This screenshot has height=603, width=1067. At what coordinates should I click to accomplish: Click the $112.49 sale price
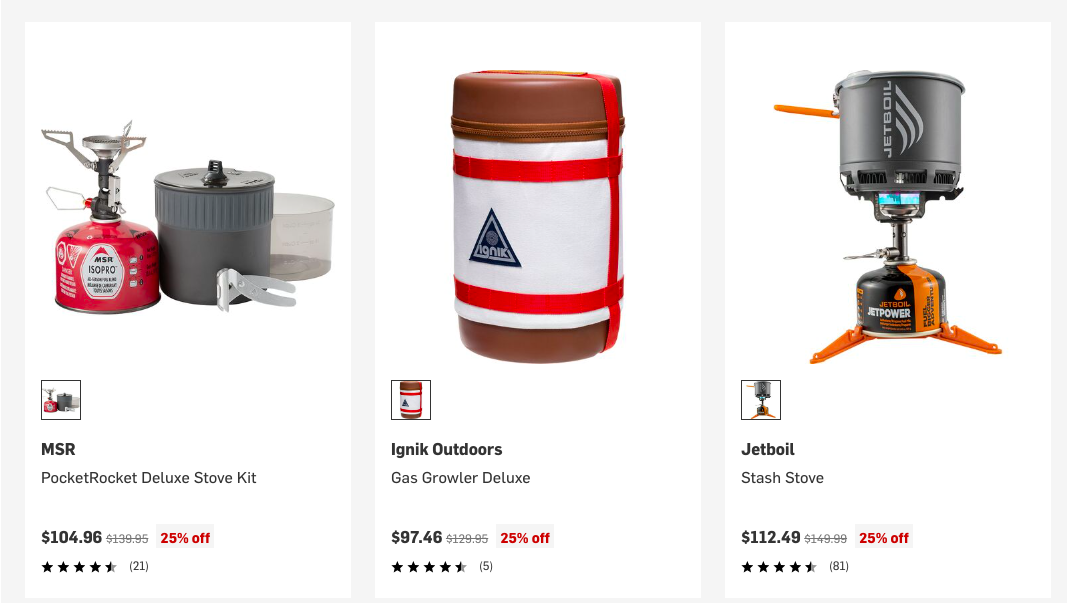point(770,537)
